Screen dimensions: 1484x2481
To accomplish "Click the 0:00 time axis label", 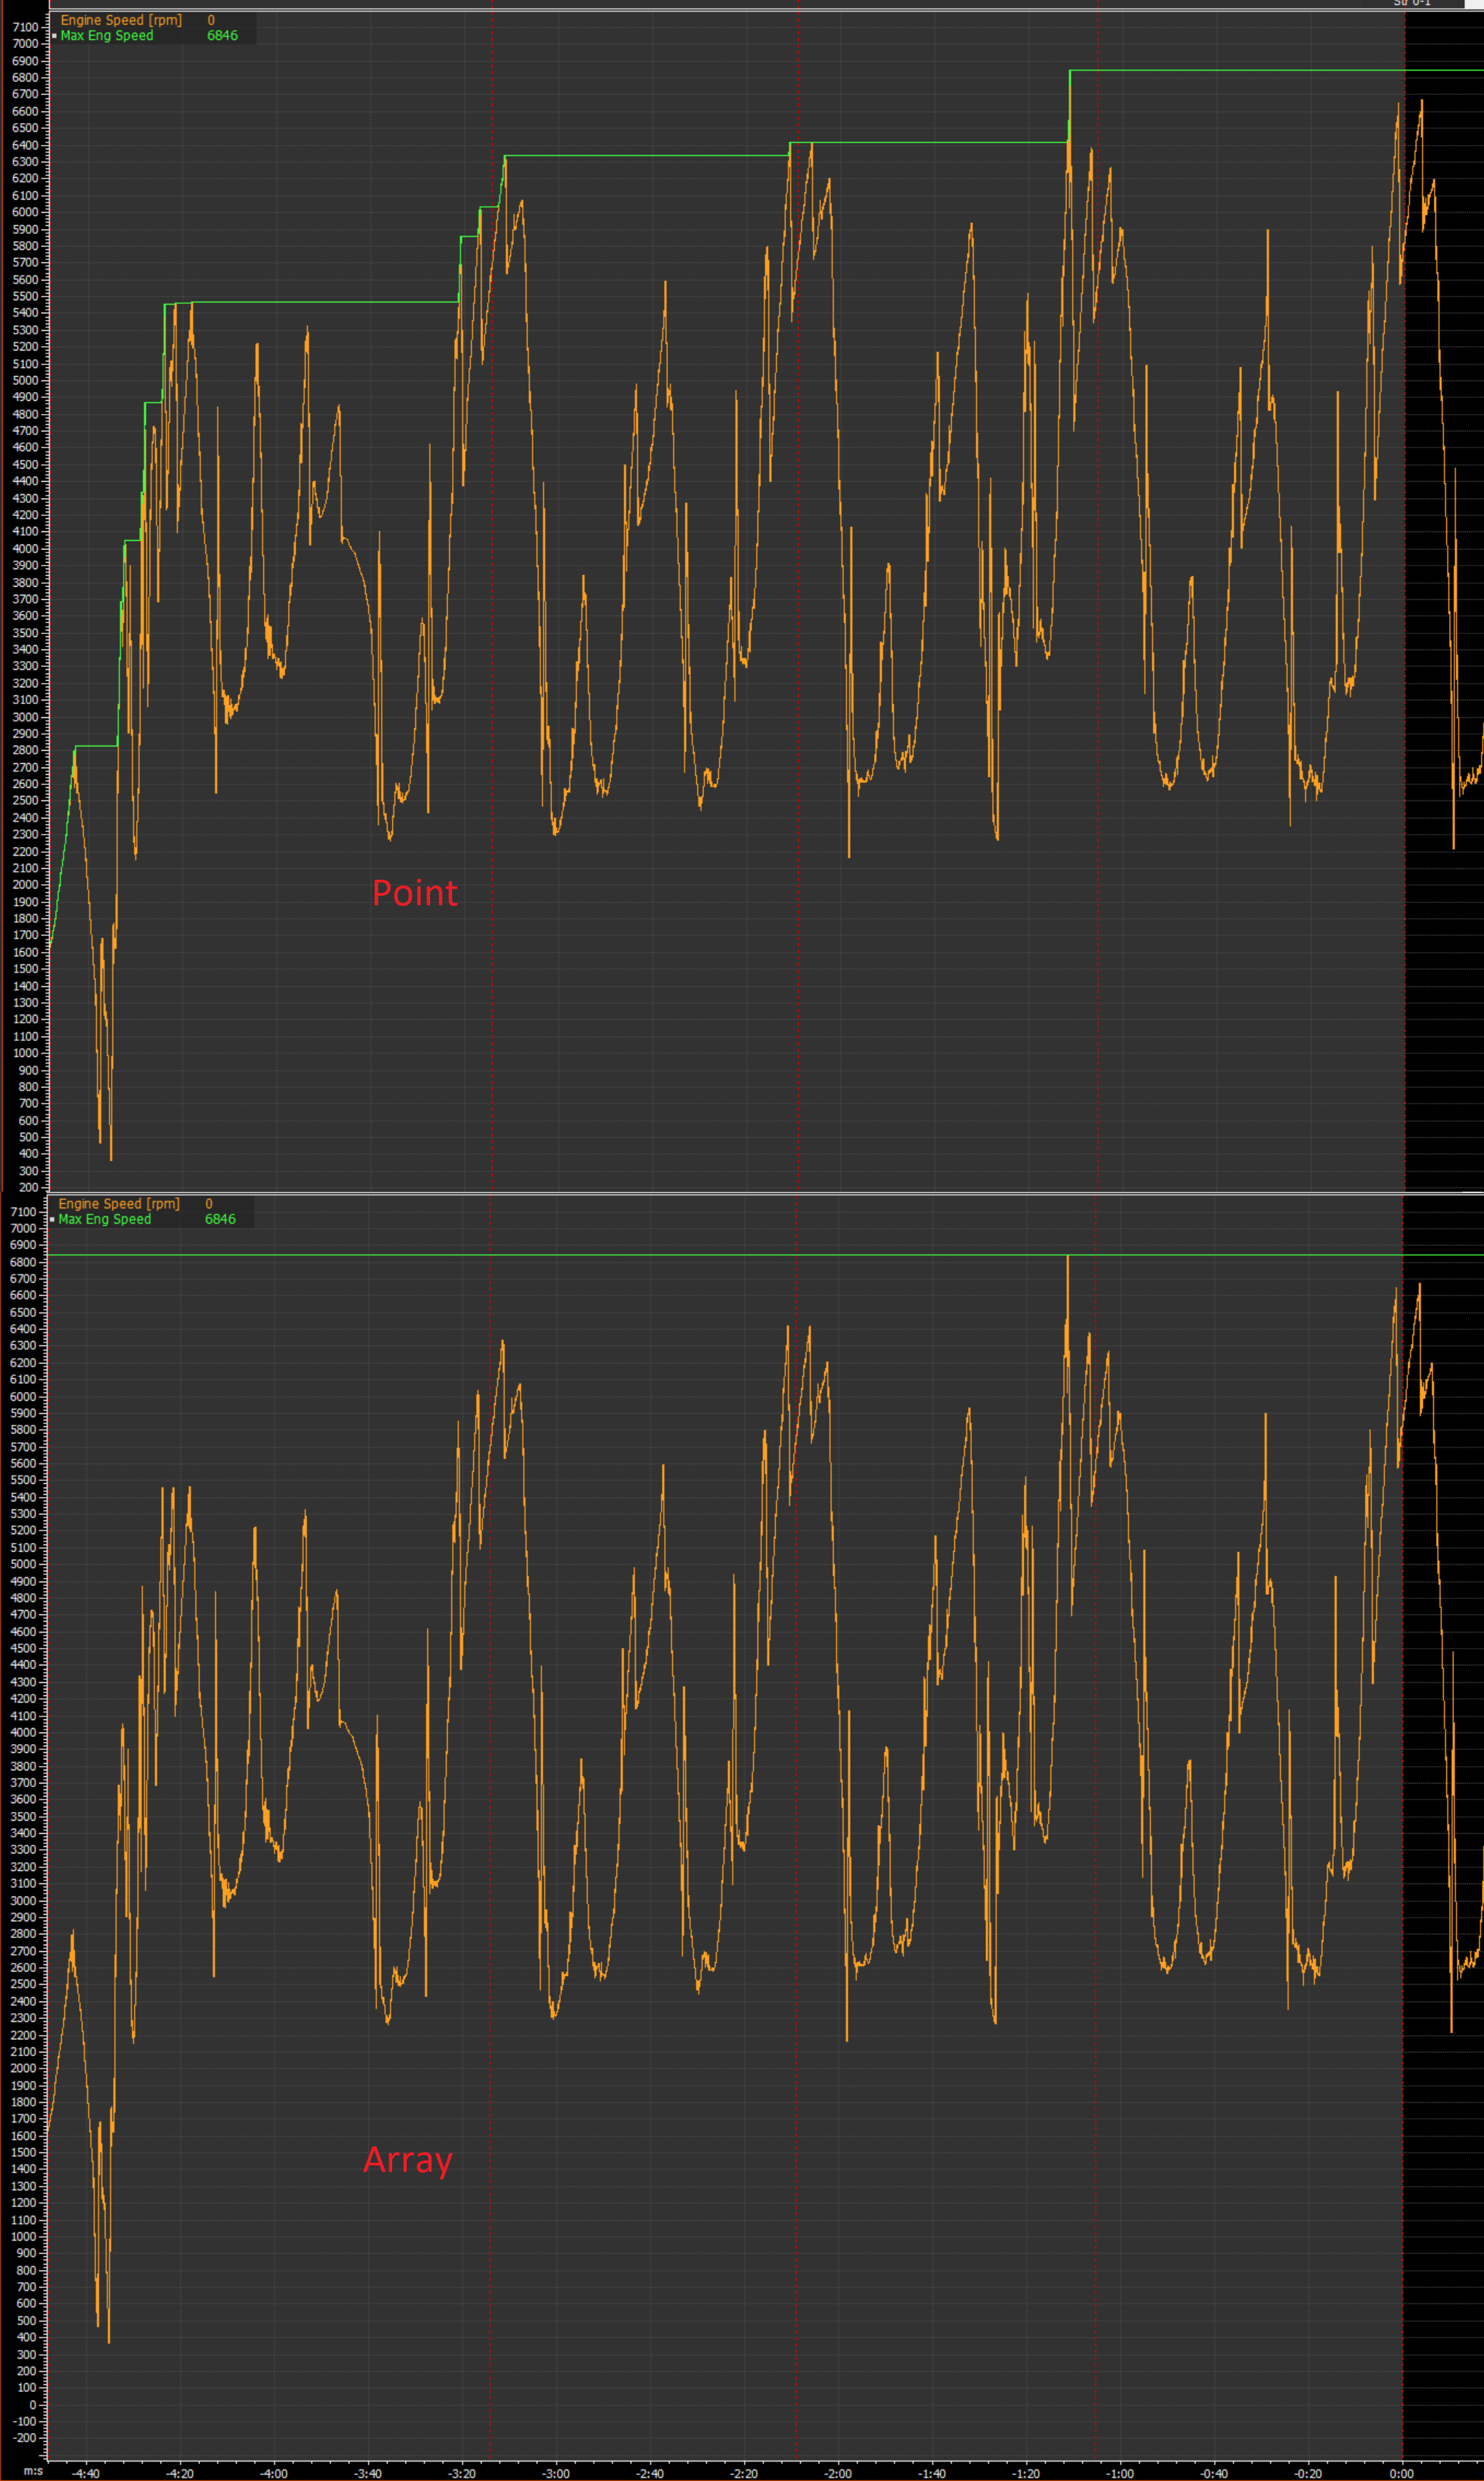I will (1402, 2473).
